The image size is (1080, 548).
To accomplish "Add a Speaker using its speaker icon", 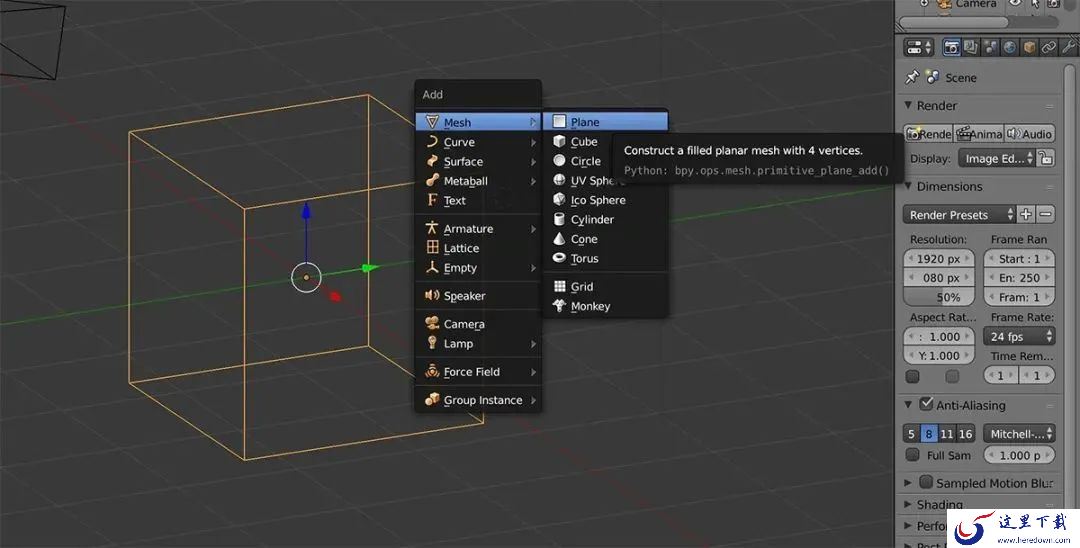I will tap(433, 295).
